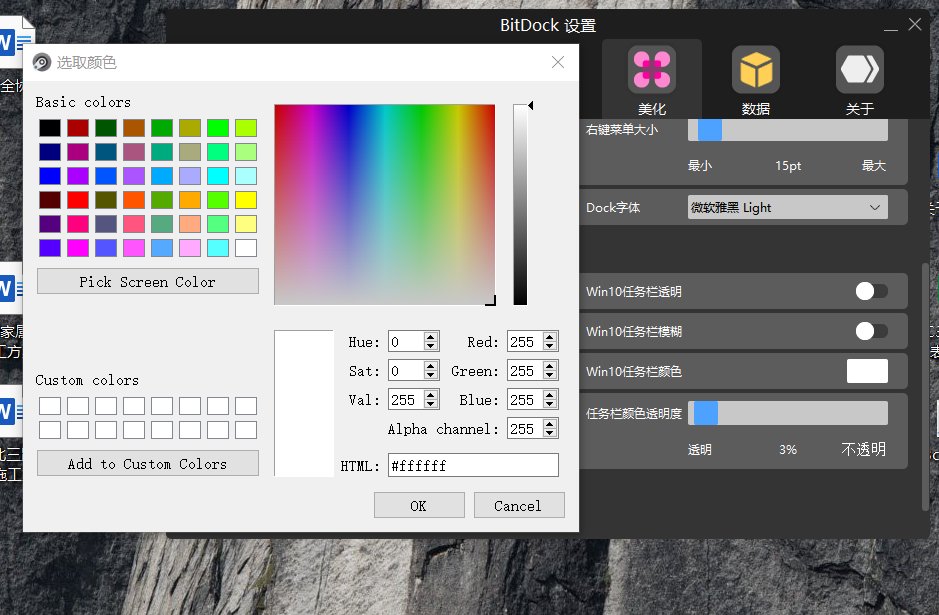The image size is (939, 615).
Task: Click the down arrow of the Sat spinner
Action: click(431, 375)
